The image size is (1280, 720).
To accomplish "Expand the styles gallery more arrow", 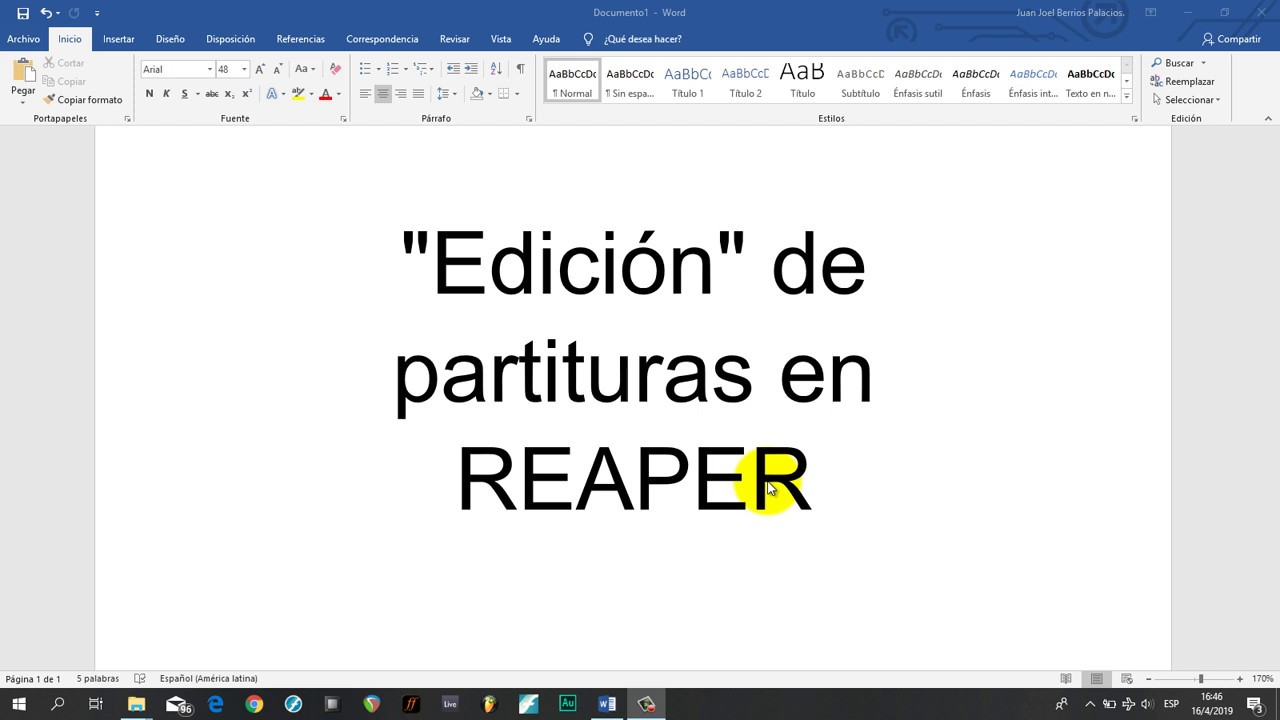I will click(x=1127, y=96).
